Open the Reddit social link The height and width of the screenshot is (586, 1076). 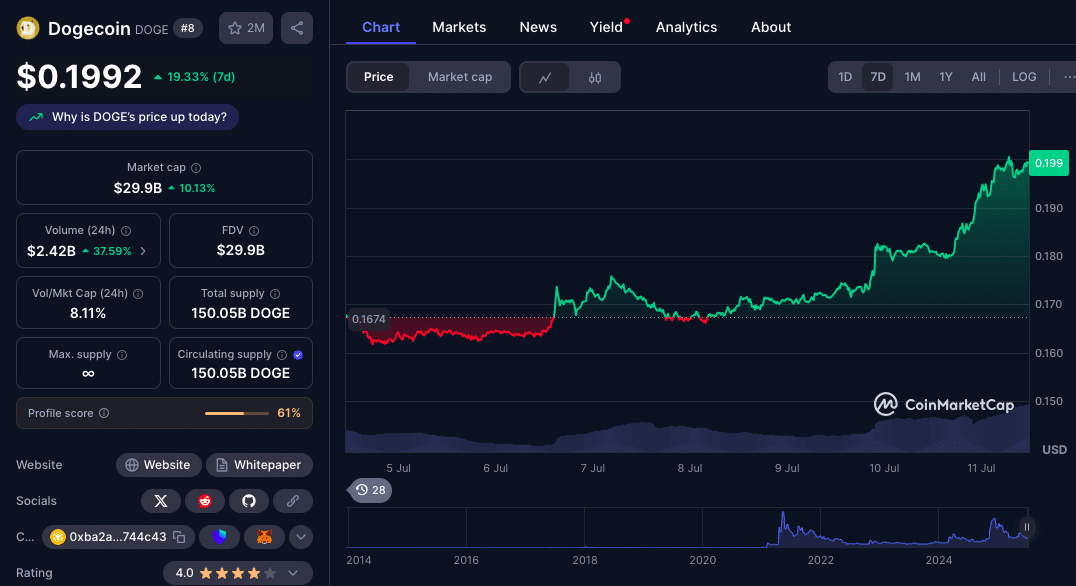pyautogui.click(x=204, y=501)
